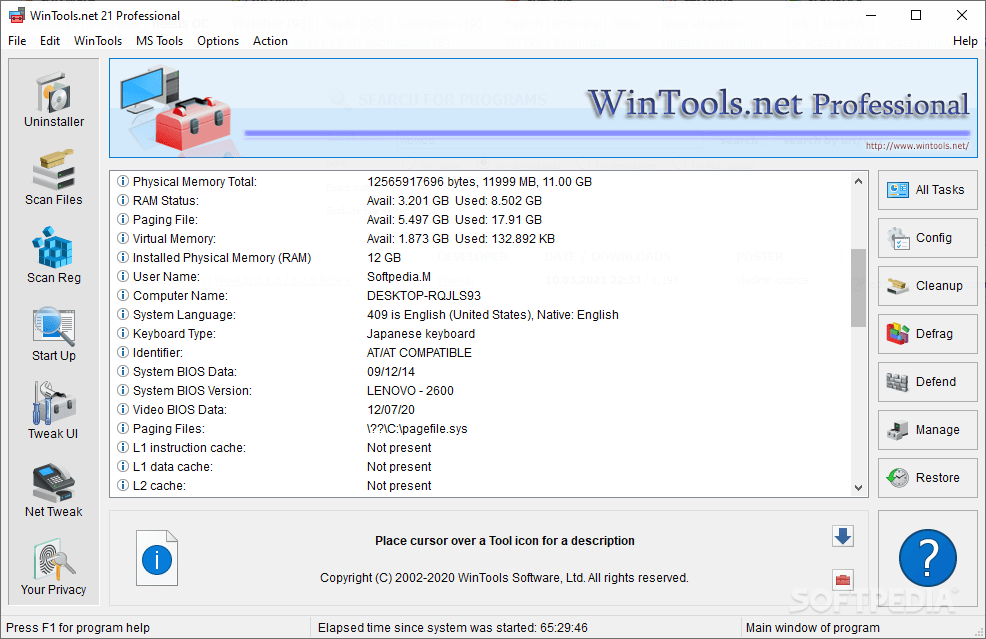This screenshot has height=639, width=986.
Task: Open the WinTools menu
Action: (x=98, y=41)
